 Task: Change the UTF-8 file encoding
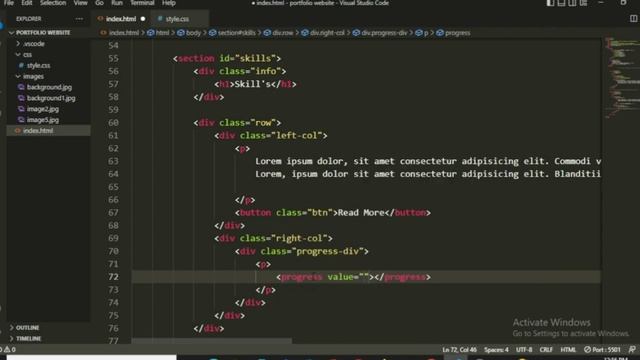[x=524, y=350]
